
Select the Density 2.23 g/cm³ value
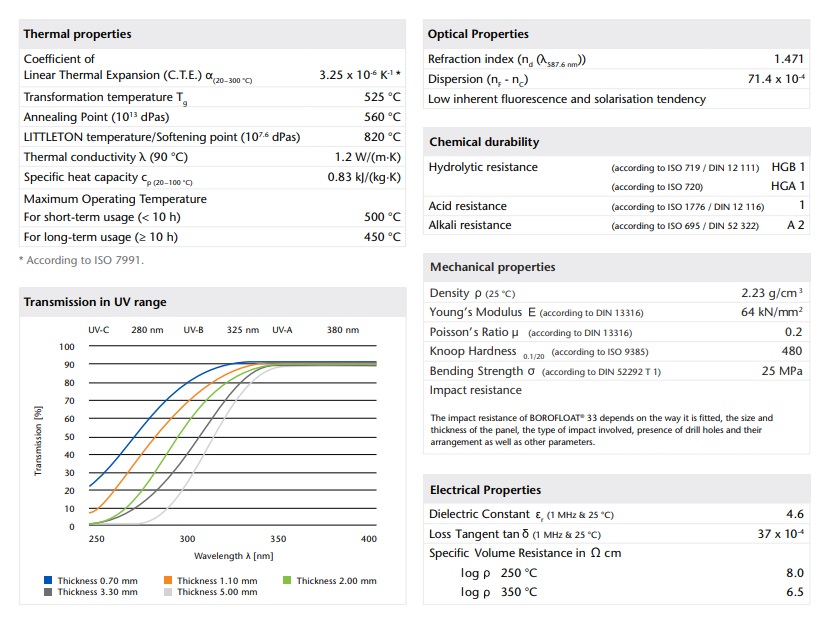(x=772, y=293)
